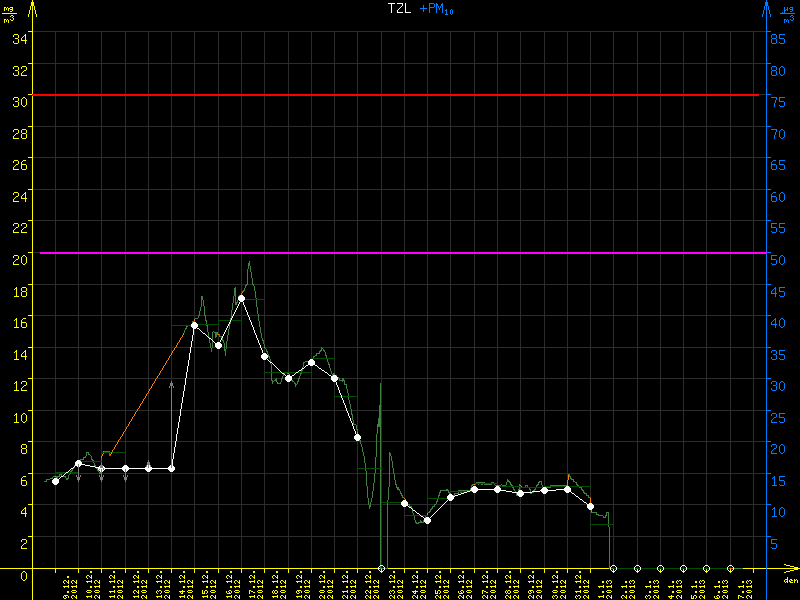Click the 17.12.2012 date label

(254, 585)
